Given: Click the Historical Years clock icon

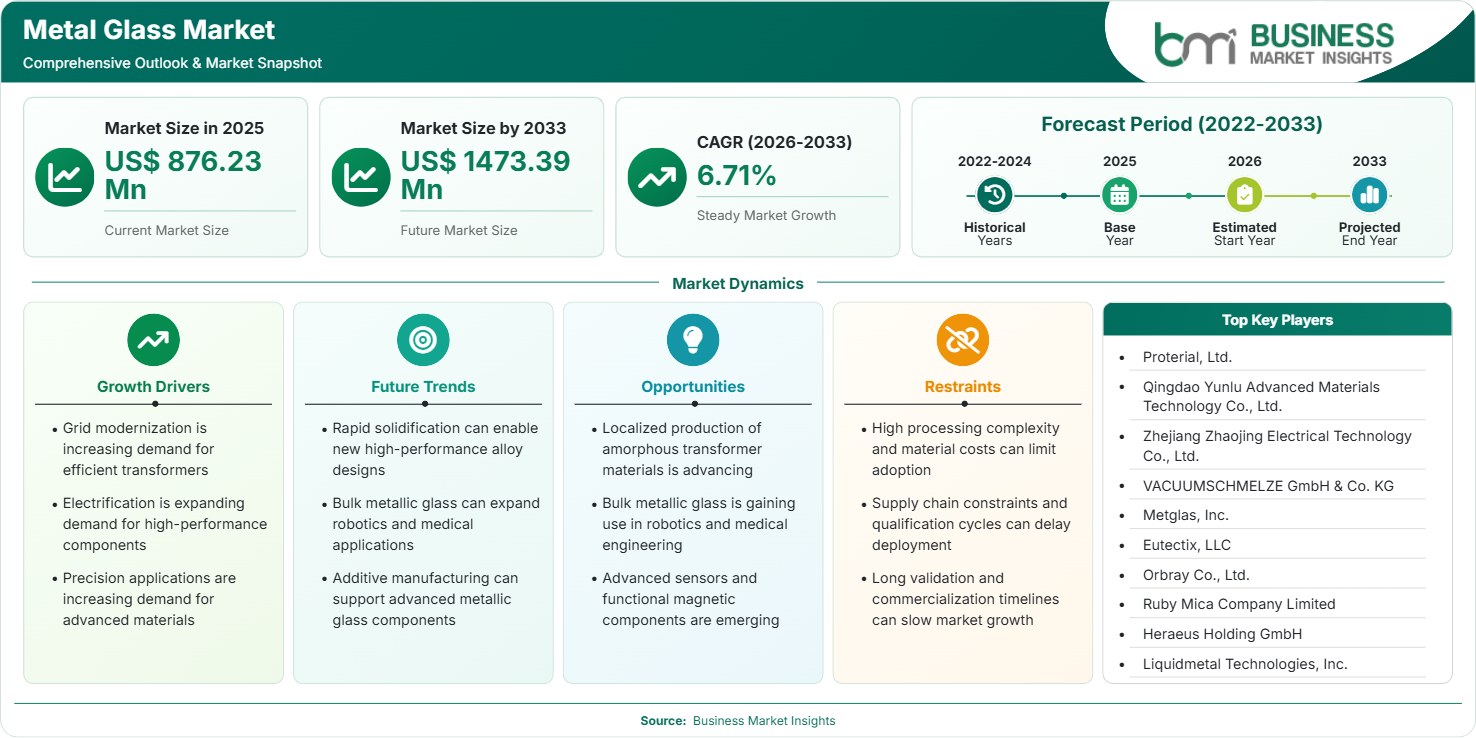Looking at the screenshot, I should (994, 195).
